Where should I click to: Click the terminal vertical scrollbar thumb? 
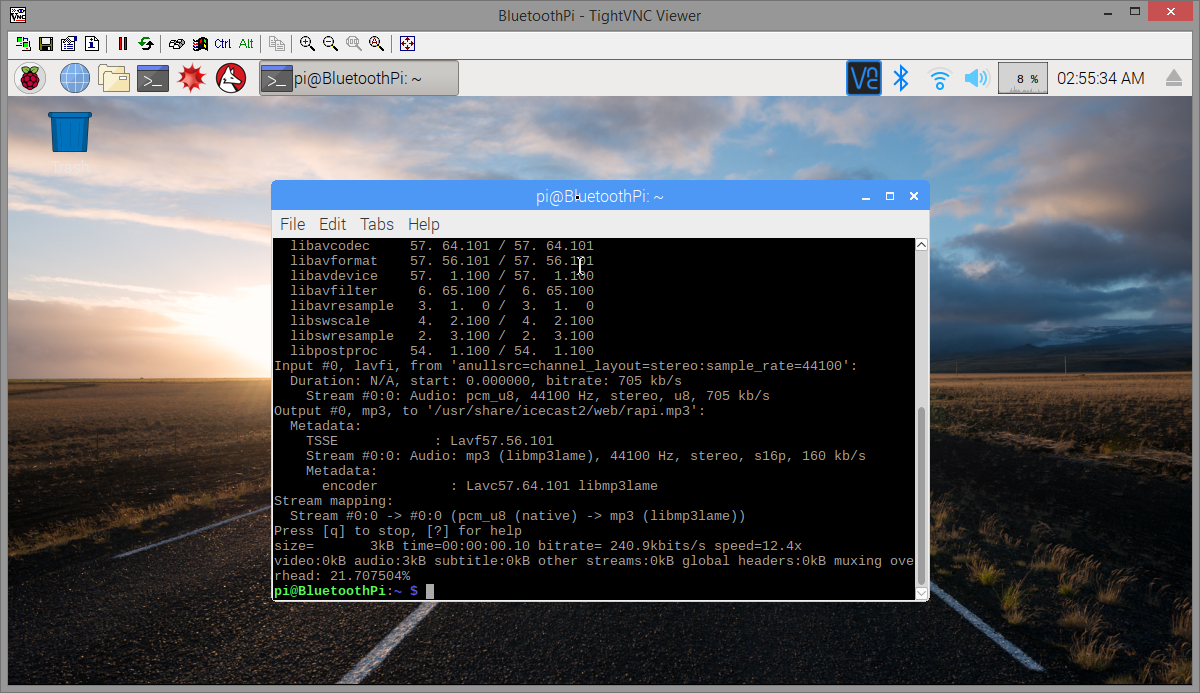[x=922, y=495]
